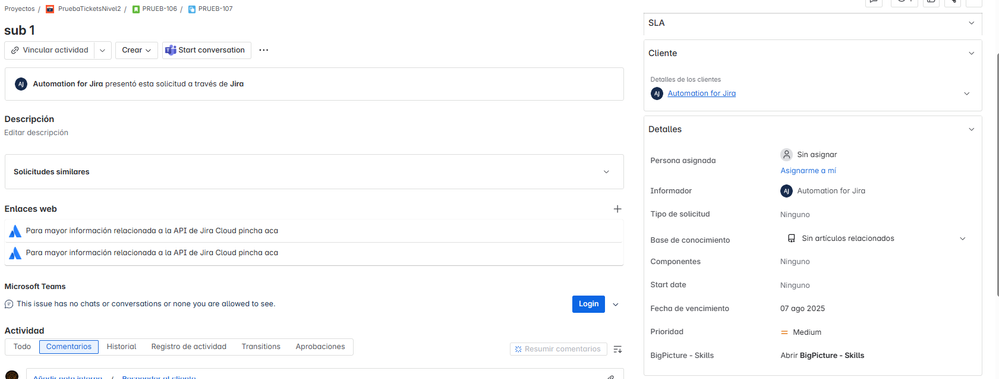This screenshot has width=999, height=379.
Task: Add a web link with the plus icon
Action: (617, 209)
